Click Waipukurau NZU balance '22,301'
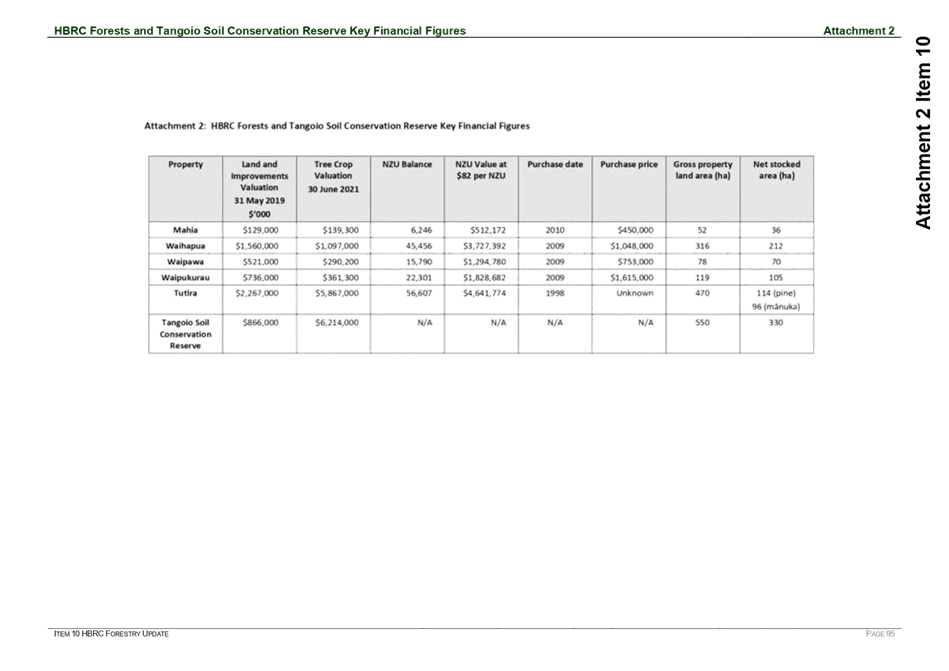Viewport: 949px width, 671px height. 419,277
